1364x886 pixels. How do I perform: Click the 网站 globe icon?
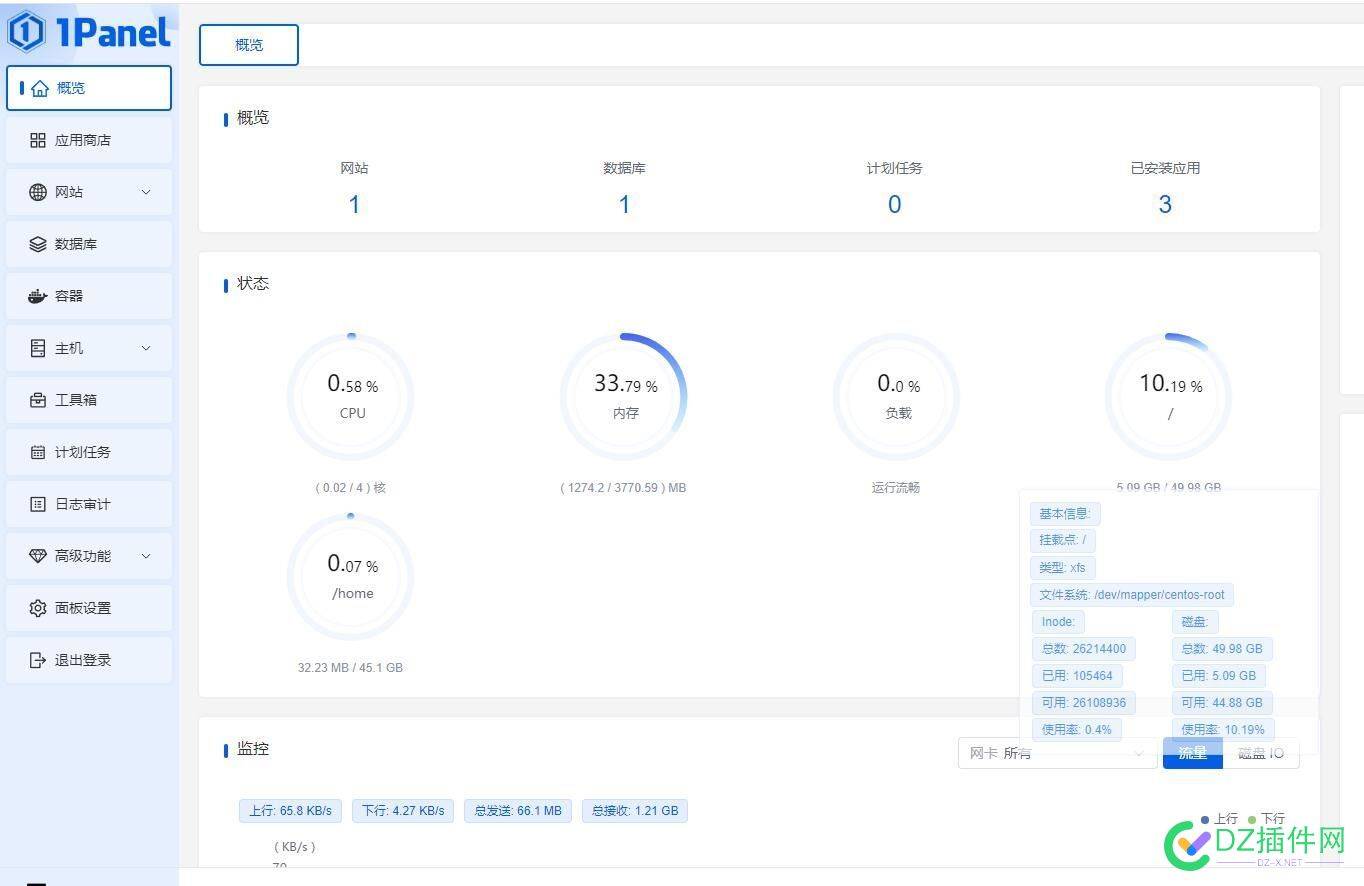(x=38, y=192)
